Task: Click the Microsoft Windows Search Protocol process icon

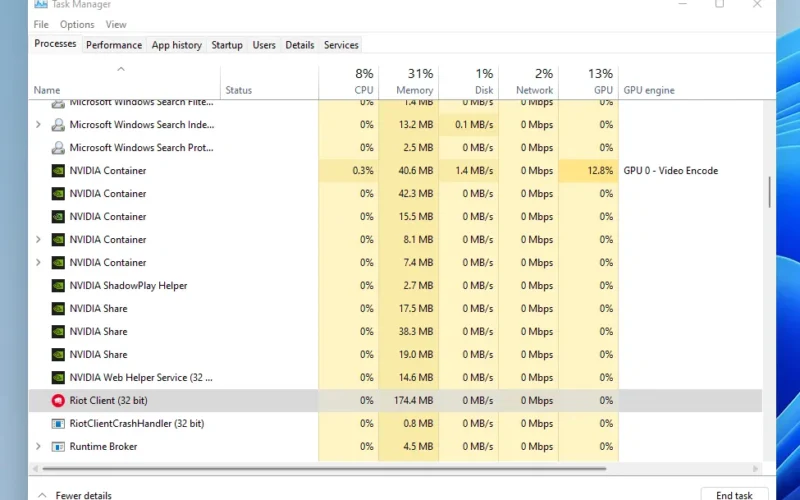Action: click(x=58, y=148)
